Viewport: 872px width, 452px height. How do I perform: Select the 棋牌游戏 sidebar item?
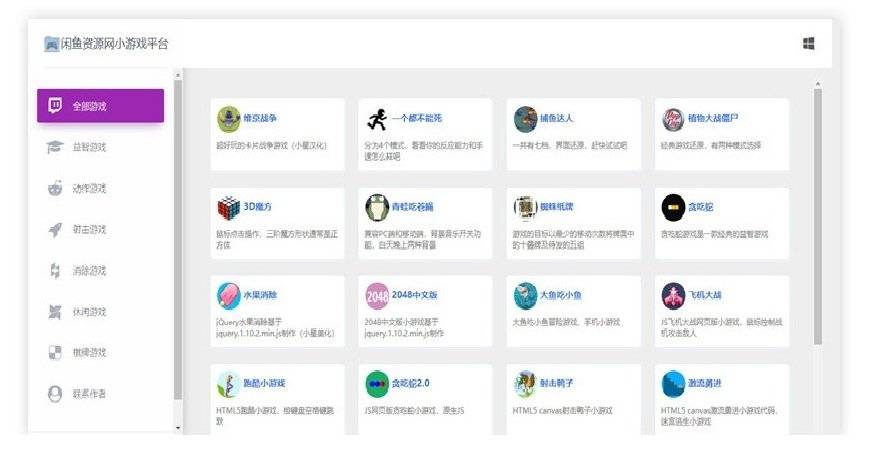coord(89,353)
